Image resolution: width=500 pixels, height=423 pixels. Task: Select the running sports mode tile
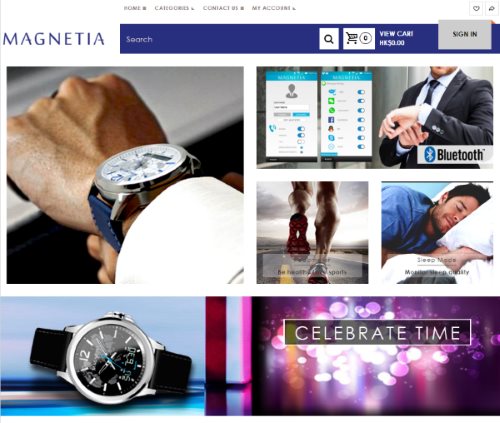312,232
